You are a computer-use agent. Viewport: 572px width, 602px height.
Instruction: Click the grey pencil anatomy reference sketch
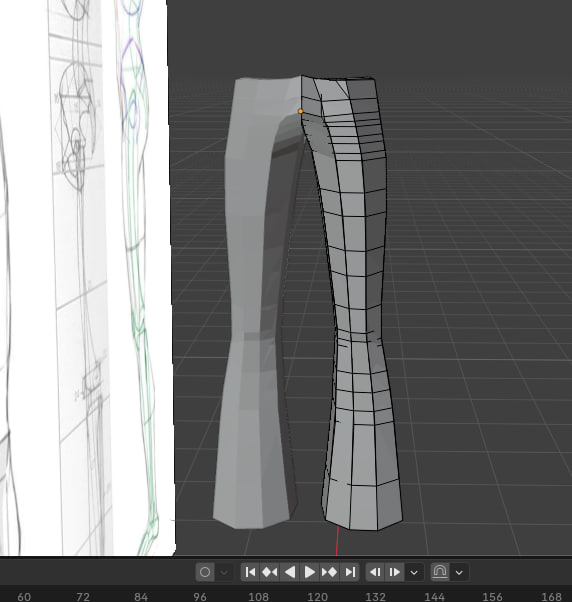[x=79, y=276]
